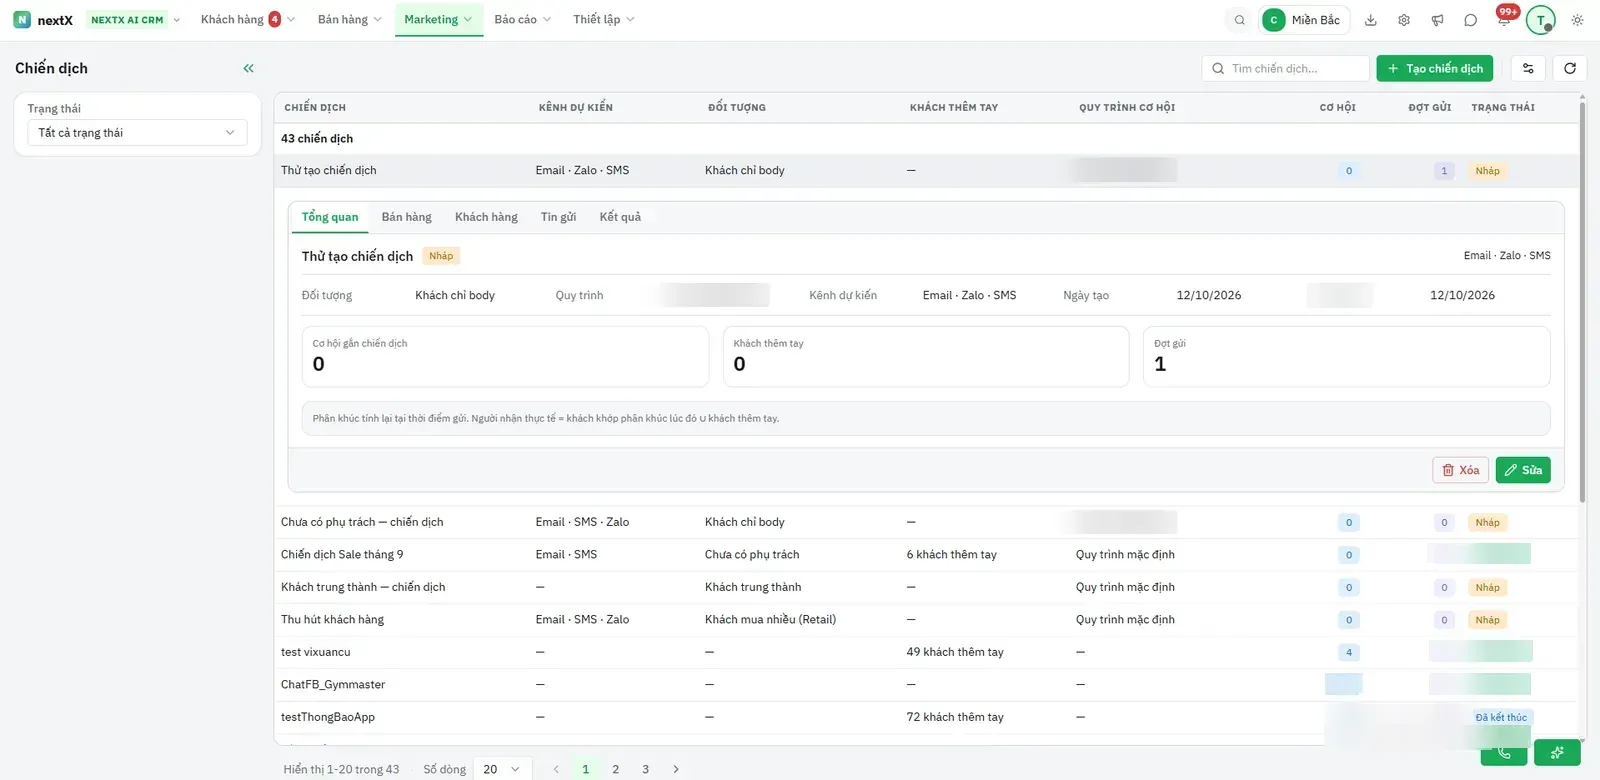
Task: Click the Xóa delete button
Action: click(1460, 470)
